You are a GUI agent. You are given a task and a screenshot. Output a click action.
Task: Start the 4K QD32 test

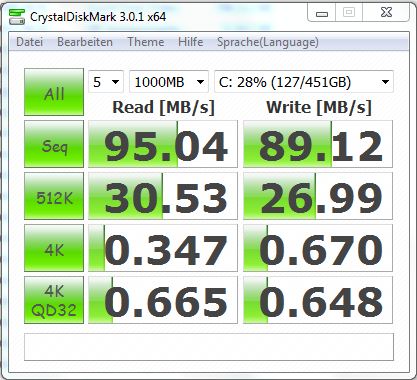click(54, 300)
